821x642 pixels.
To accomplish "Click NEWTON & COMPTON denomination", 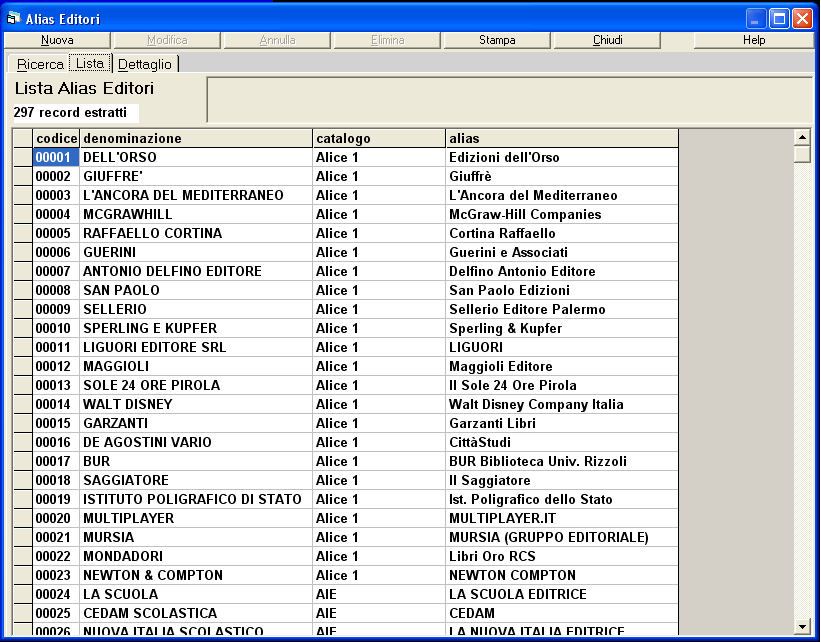I will point(196,575).
